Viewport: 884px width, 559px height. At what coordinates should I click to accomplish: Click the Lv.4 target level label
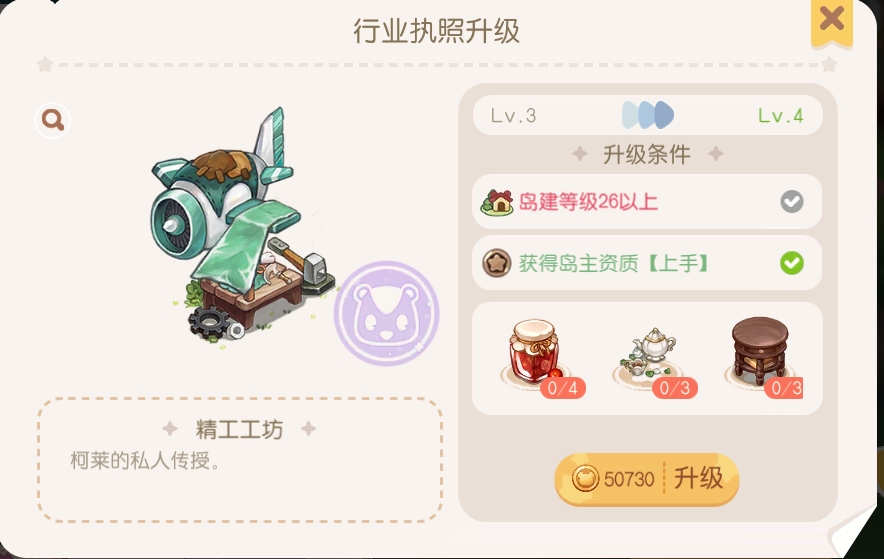coord(780,116)
